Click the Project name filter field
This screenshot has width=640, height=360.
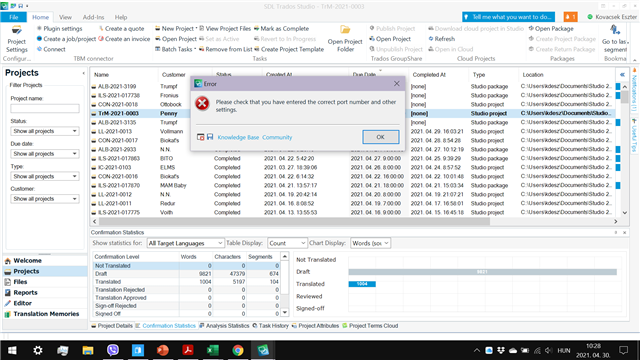pyautogui.click(x=45, y=109)
